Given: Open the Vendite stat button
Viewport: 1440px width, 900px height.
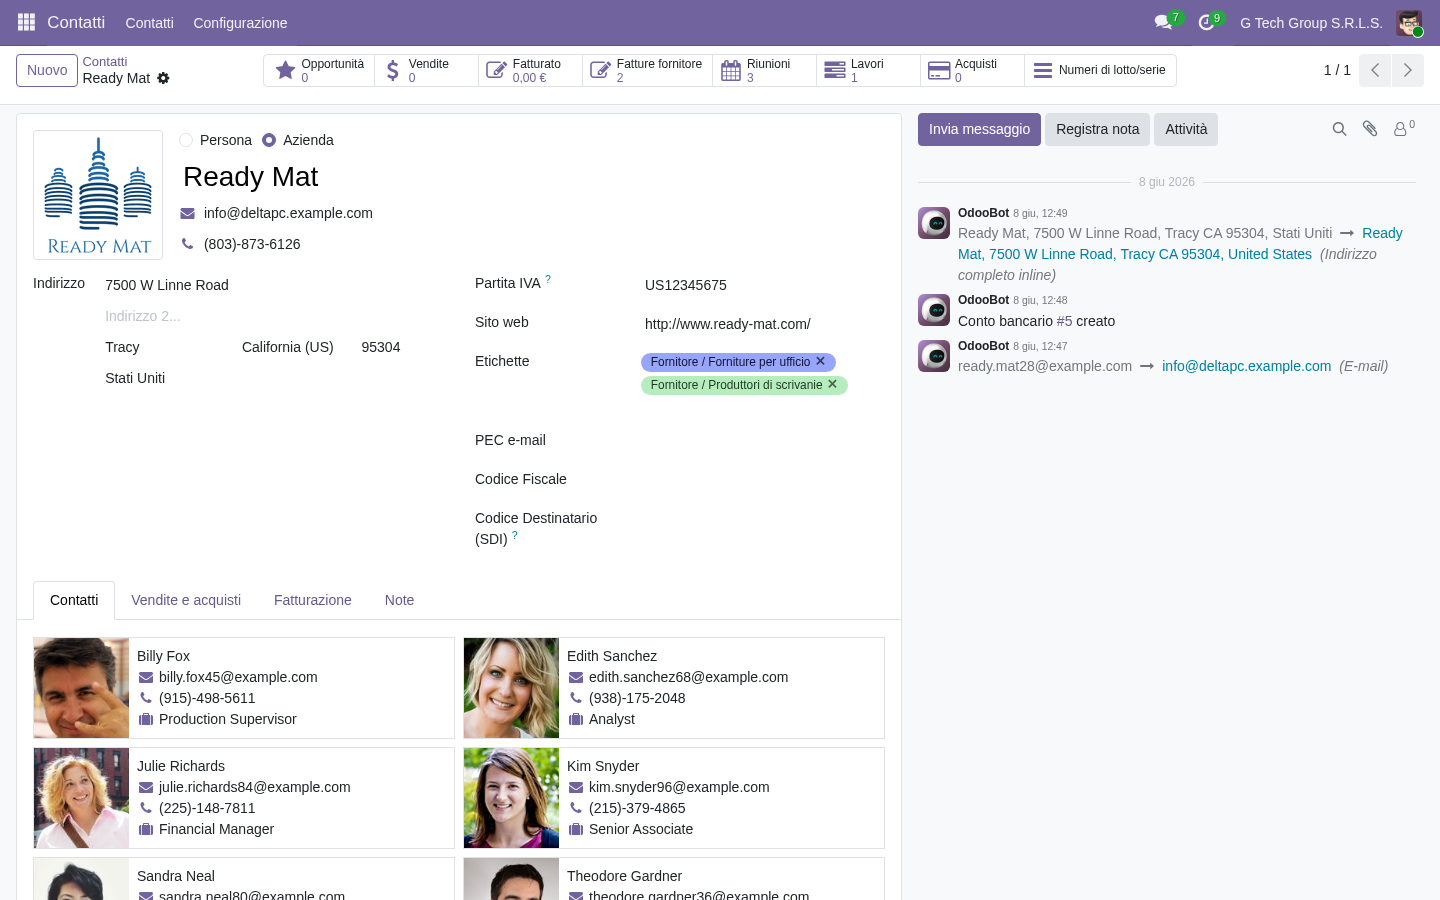Looking at the screenshot, I should point(427,70).
